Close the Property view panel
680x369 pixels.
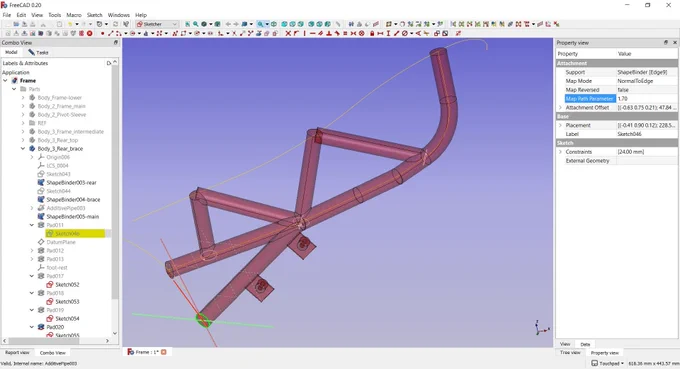click(675, 42)
